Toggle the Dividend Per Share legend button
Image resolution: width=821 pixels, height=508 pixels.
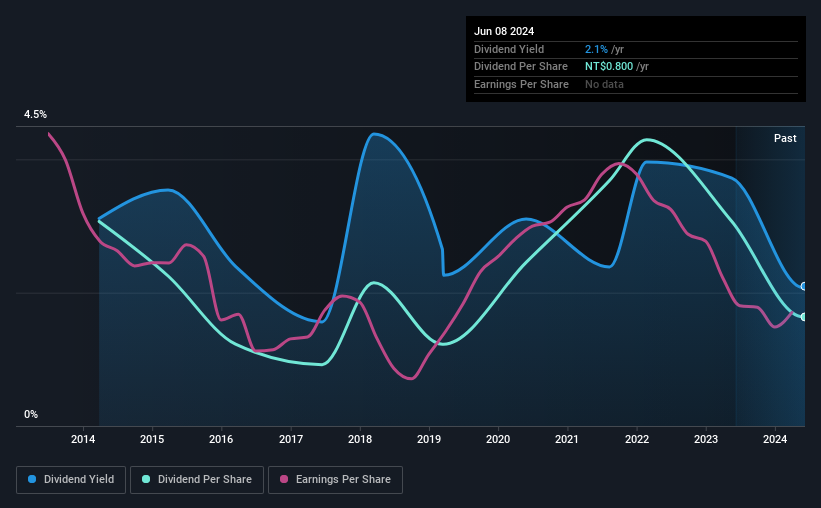(197, 480)
